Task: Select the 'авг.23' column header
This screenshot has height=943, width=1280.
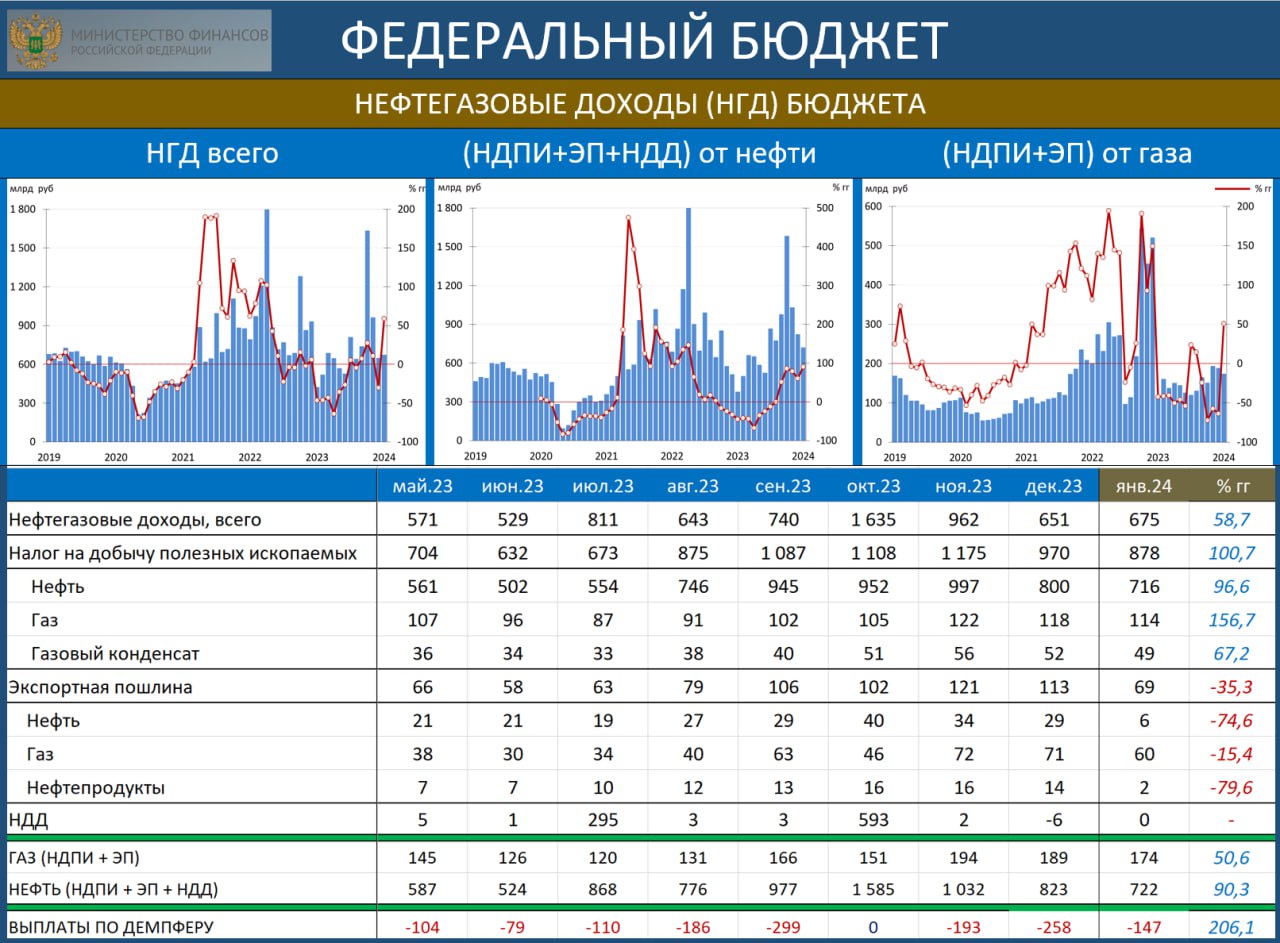Action: [693, 486]
